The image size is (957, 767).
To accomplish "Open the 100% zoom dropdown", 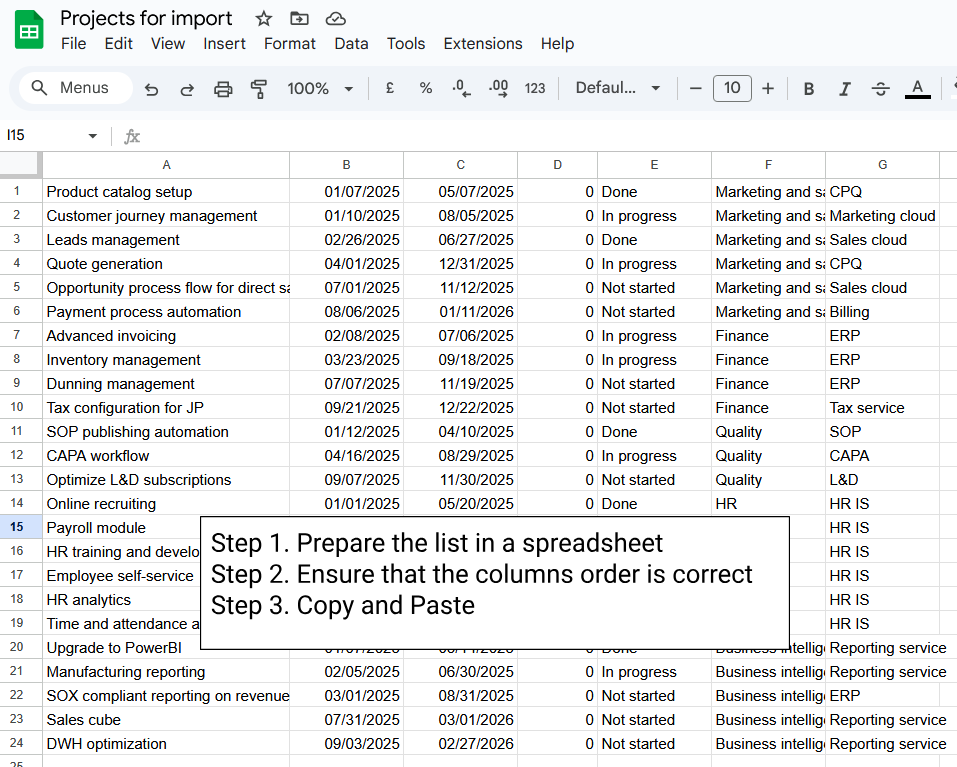I will click(320, 88).
